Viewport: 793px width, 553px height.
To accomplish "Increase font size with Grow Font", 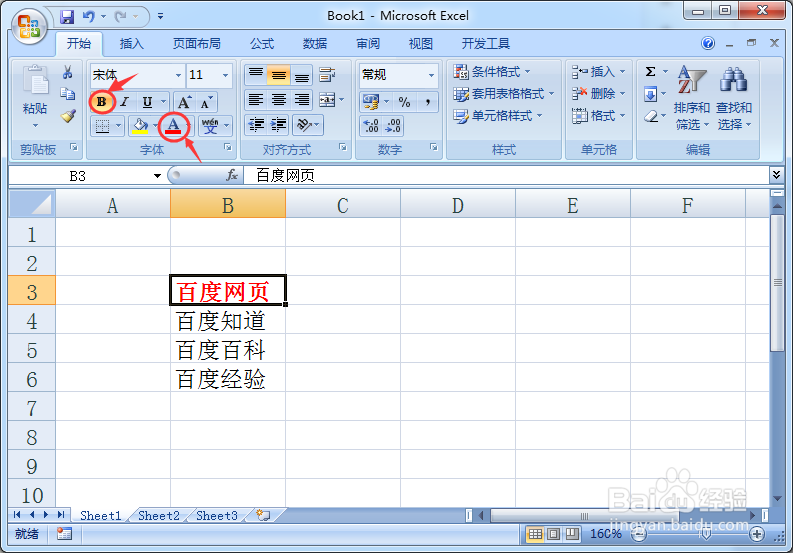I will pyautogui.click(x=184, y=102).
